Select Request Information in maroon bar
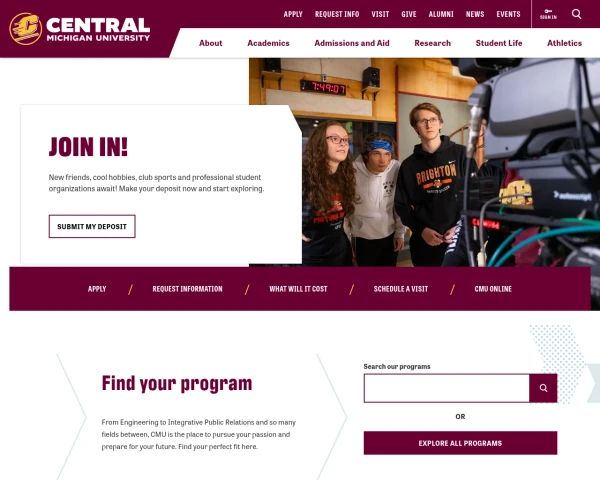 pyautogui.click(x=188, y=289)
